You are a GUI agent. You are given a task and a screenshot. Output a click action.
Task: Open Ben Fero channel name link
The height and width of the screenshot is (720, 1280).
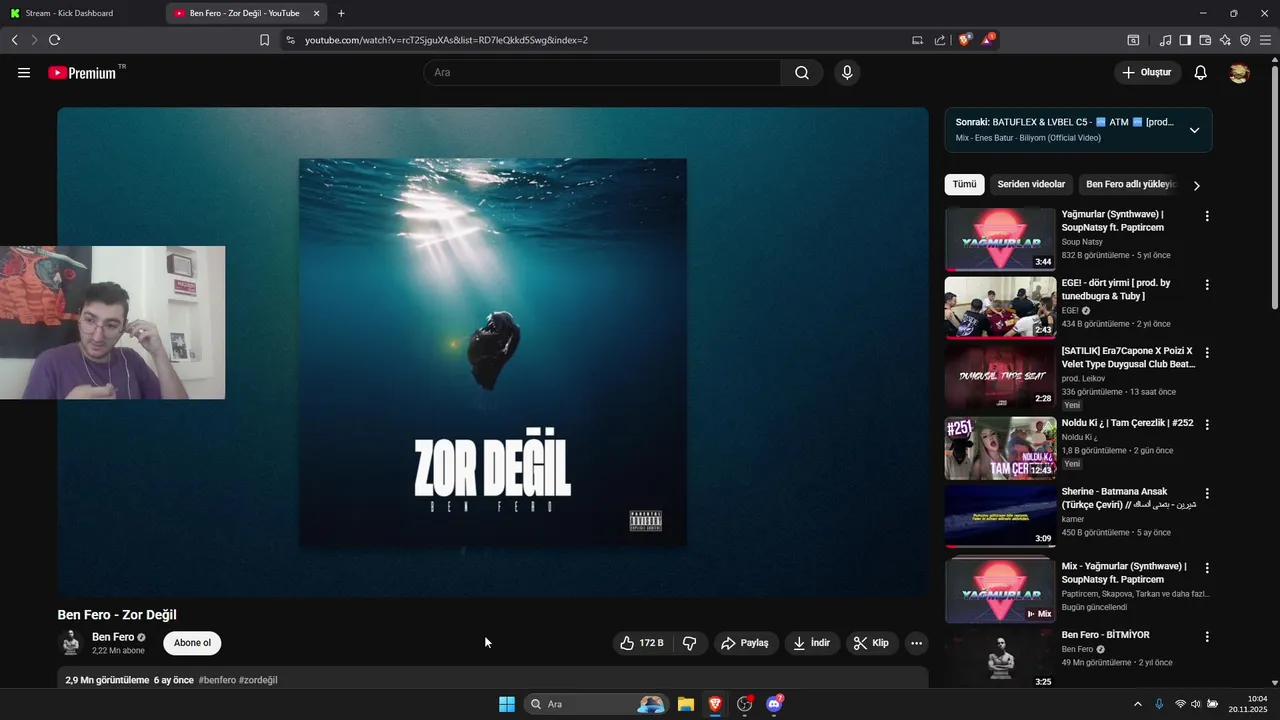pos(113,637)
